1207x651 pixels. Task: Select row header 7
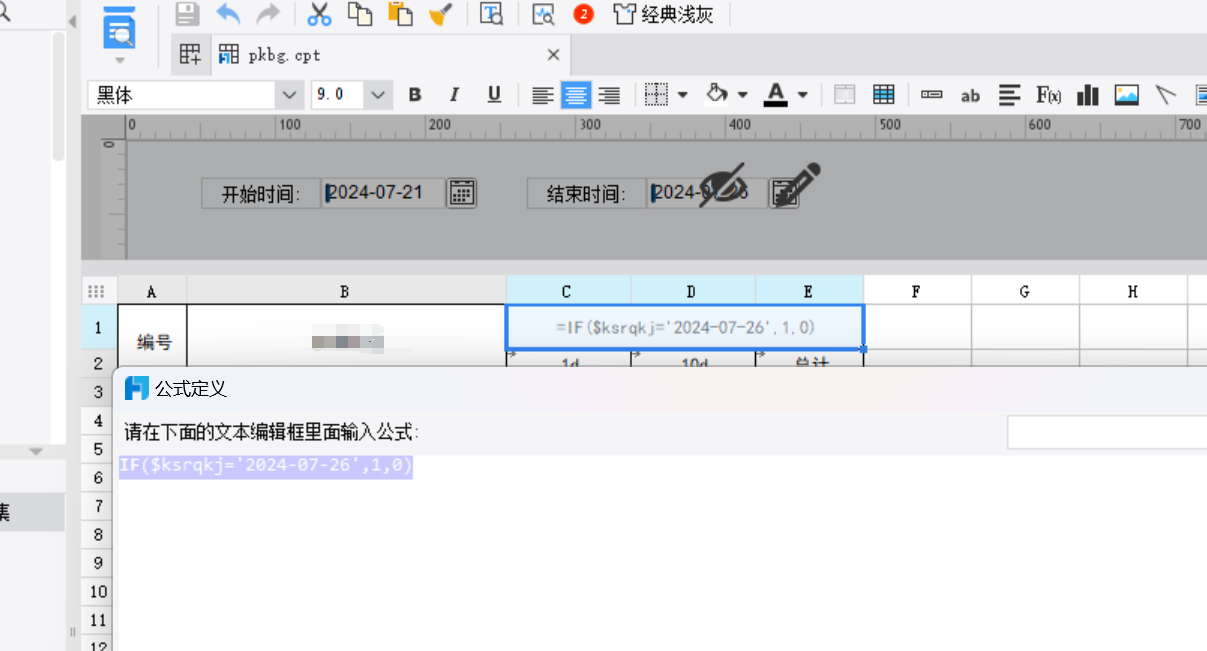click(x=98, y=506)
